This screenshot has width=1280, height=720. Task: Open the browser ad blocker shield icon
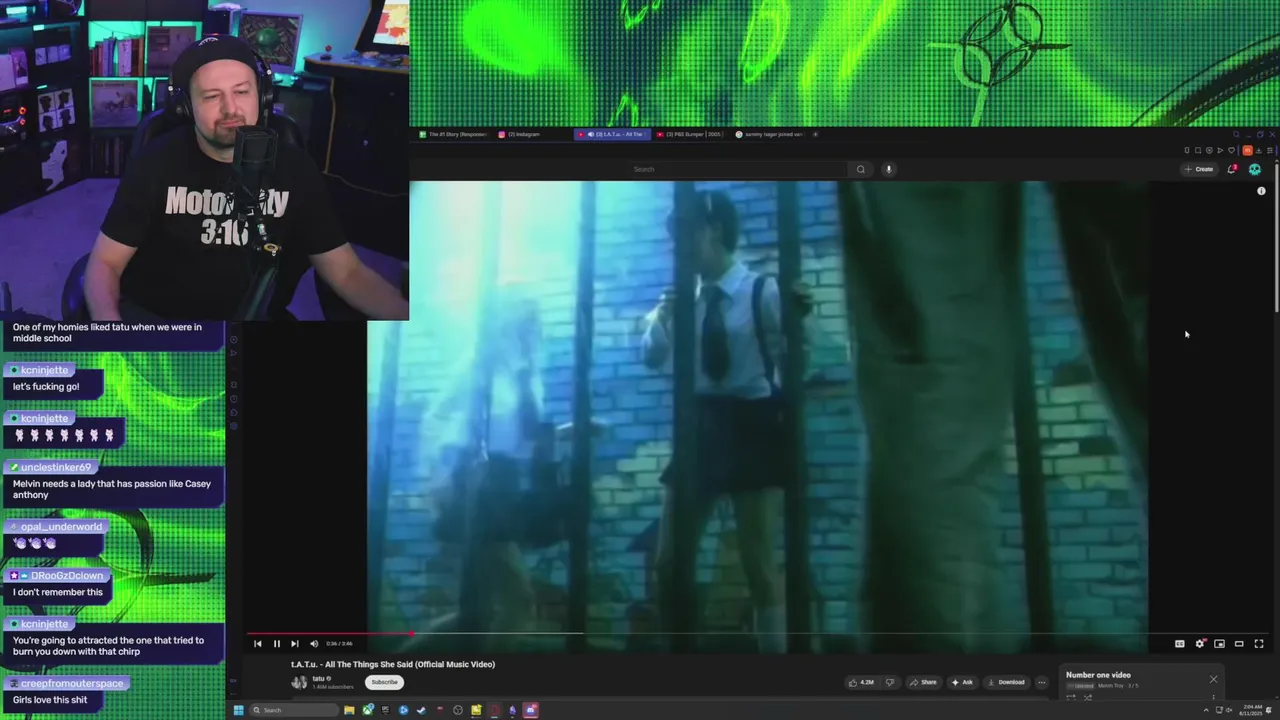pyautogui.click(x=1209, y=150)
